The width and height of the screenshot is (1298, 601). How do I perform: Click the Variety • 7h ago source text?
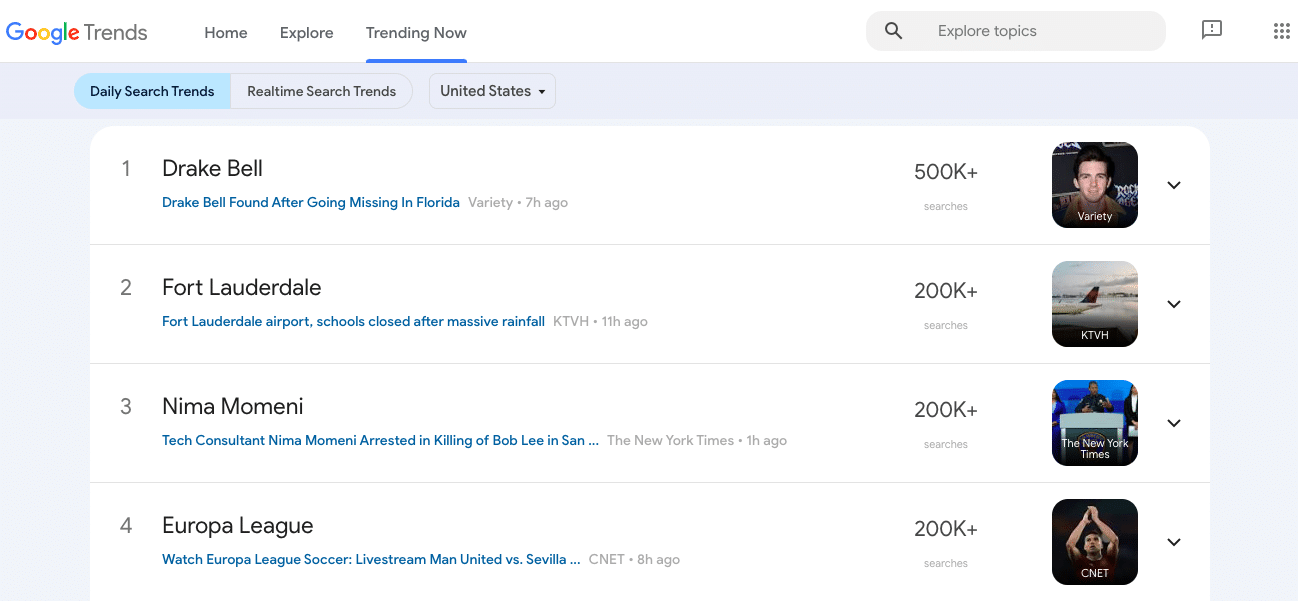[x=518, y=202]
